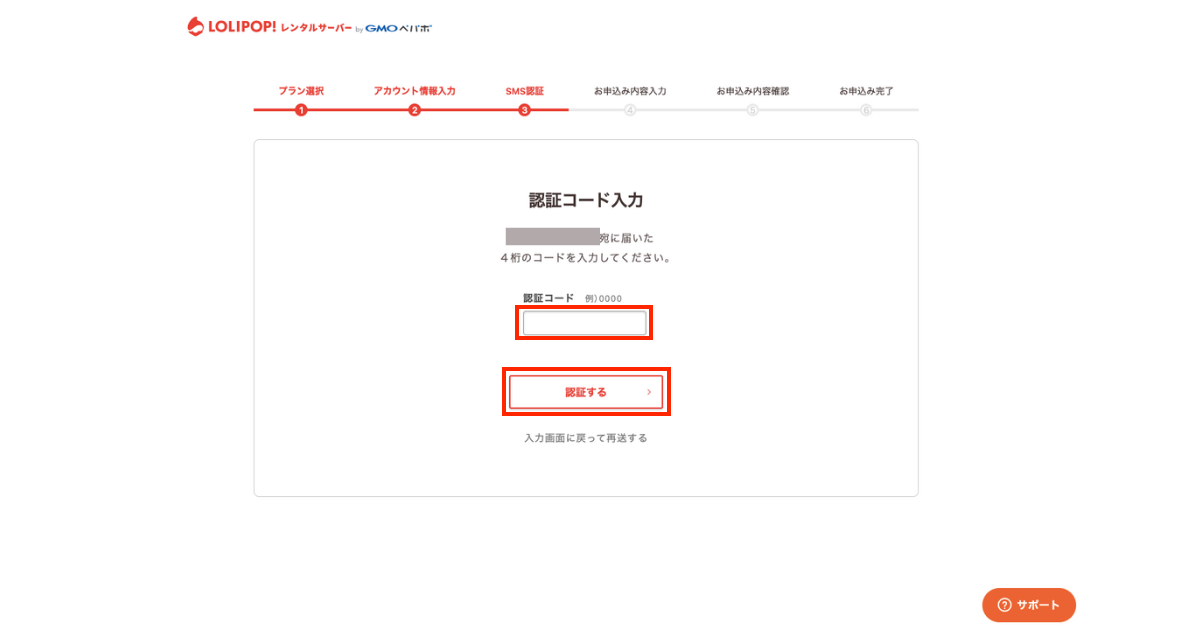Click the step 3 circle marker
Image resolution: width=1200 pixels, height=630 pixels.
point(524,110)
